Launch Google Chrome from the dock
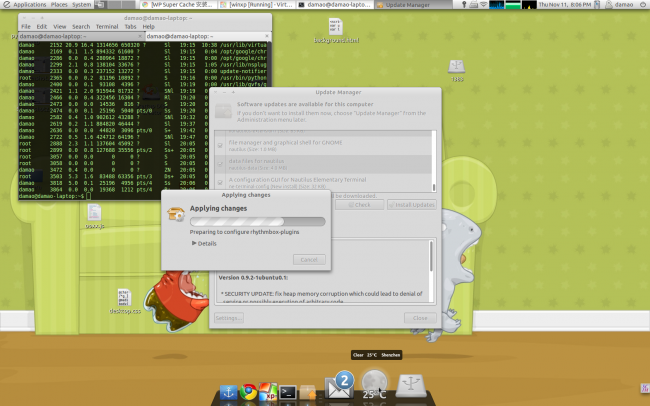650x406 pixels. pos(248,392)
